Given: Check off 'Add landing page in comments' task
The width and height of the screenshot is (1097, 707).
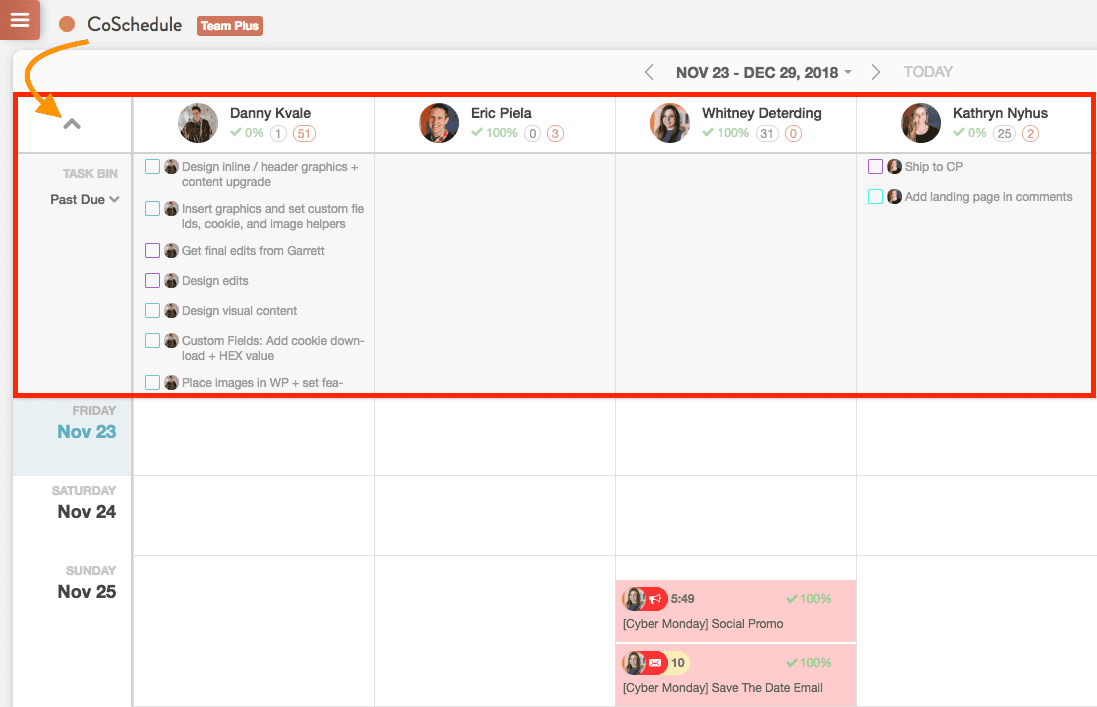Looking at the screenshot, I should tap(875, 197).
